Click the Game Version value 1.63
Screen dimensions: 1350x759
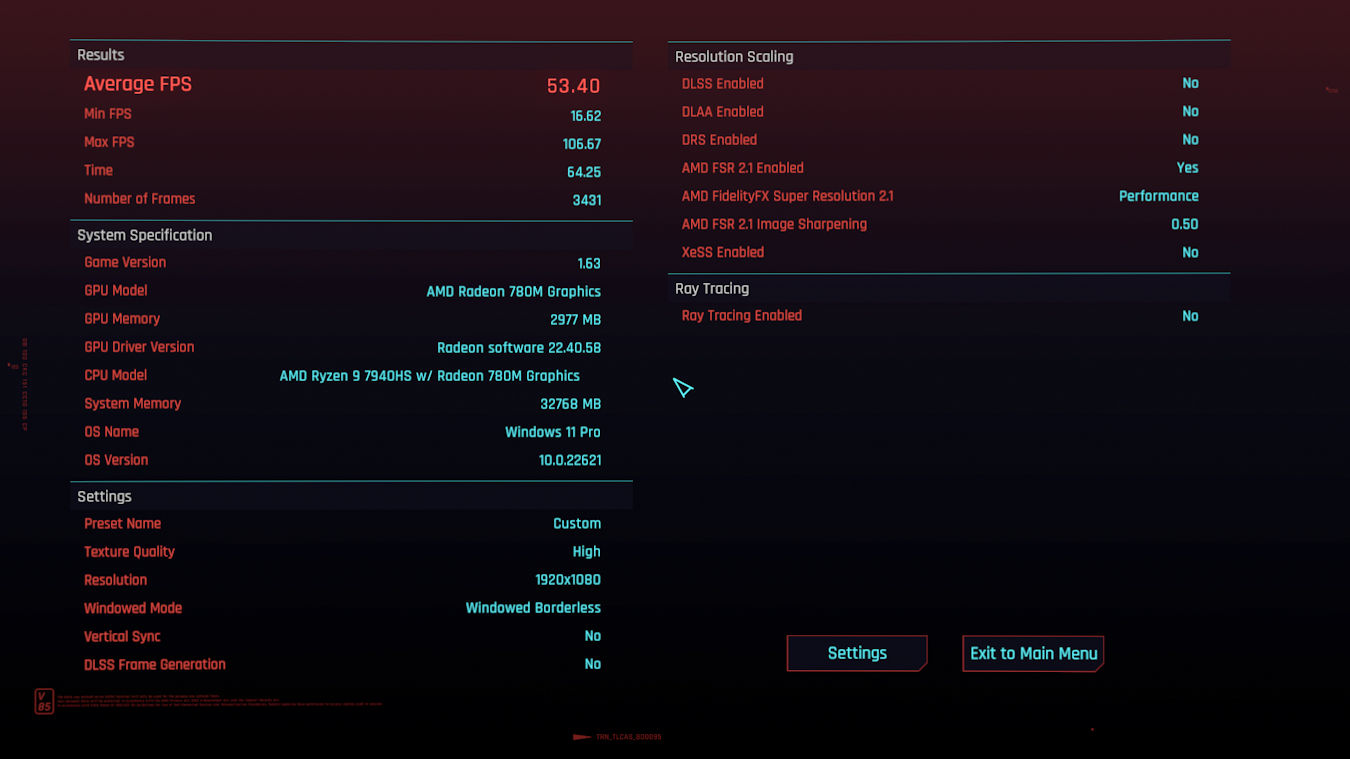[x=589, y=264]
